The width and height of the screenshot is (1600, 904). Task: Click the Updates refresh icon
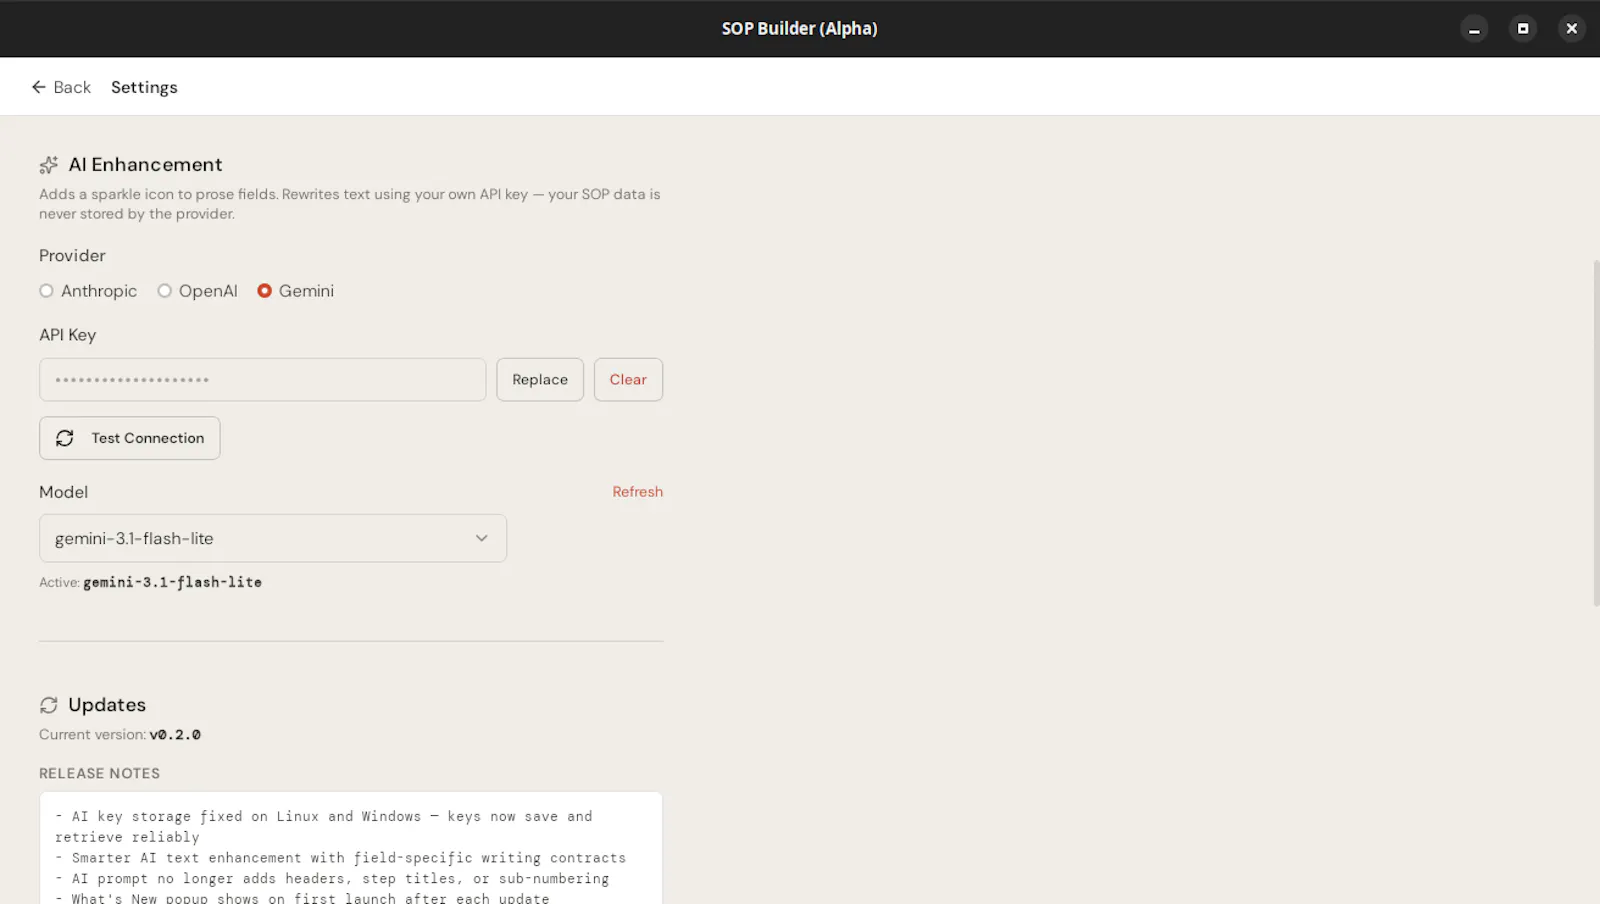(x=48, y=705)
